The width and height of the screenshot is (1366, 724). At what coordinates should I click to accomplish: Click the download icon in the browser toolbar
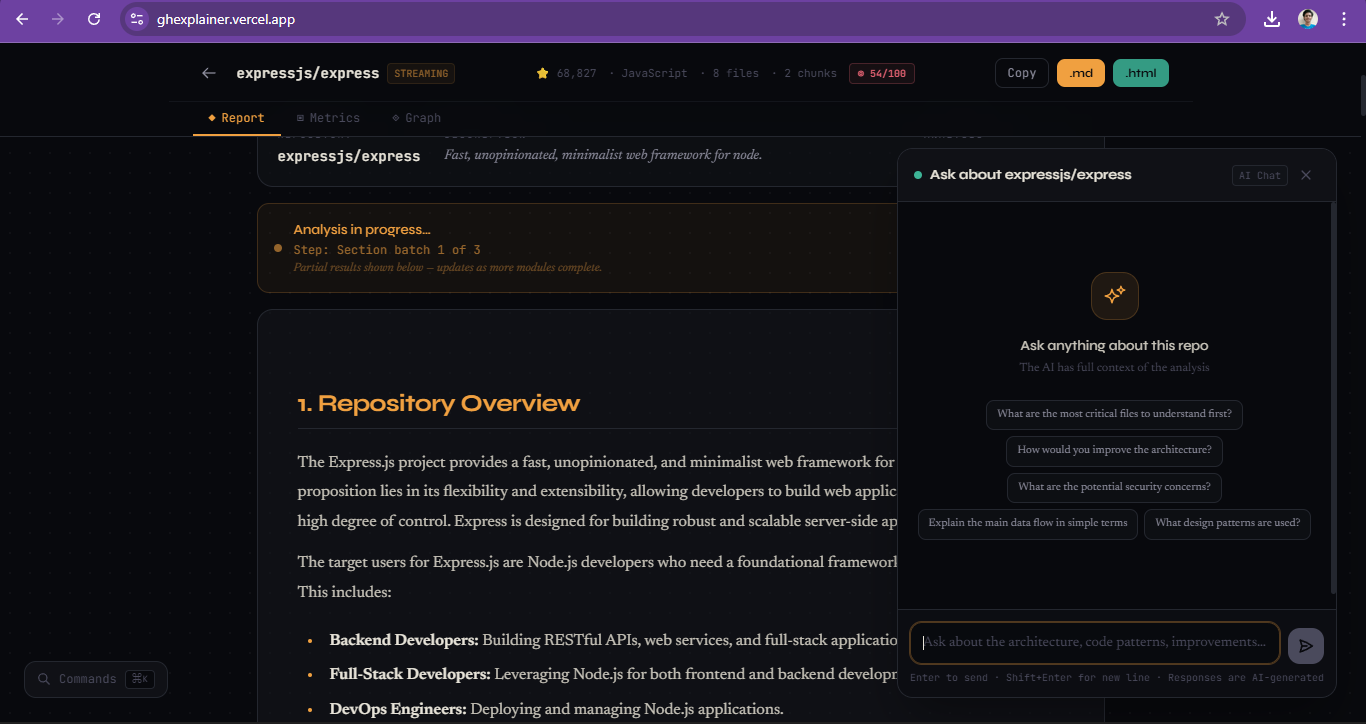(x=1271, y=18)
